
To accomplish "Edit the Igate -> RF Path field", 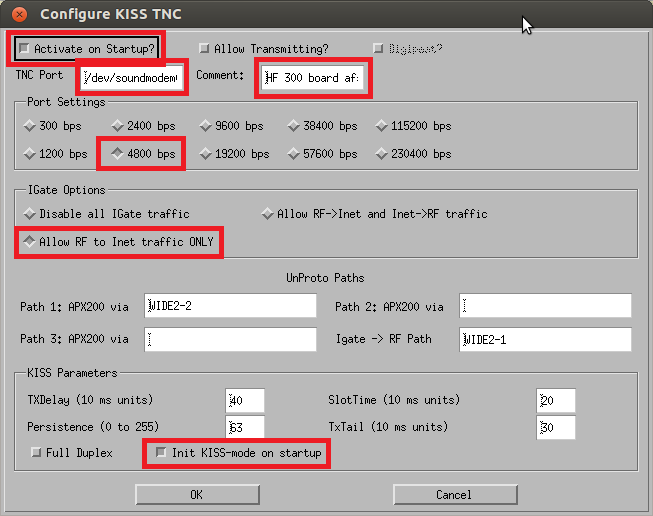I will (545, 339).
